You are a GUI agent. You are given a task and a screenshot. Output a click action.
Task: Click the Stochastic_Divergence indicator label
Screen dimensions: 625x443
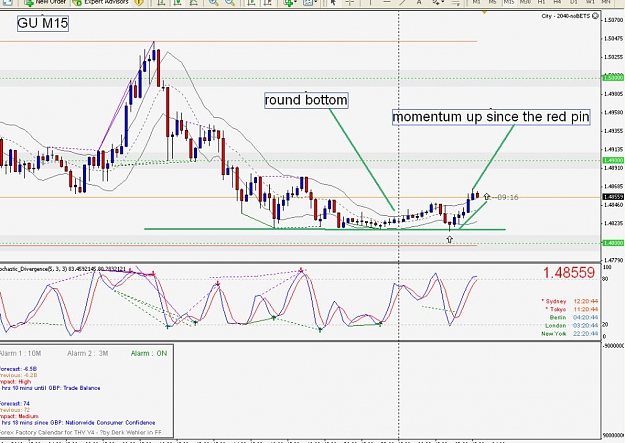point(63,269)
